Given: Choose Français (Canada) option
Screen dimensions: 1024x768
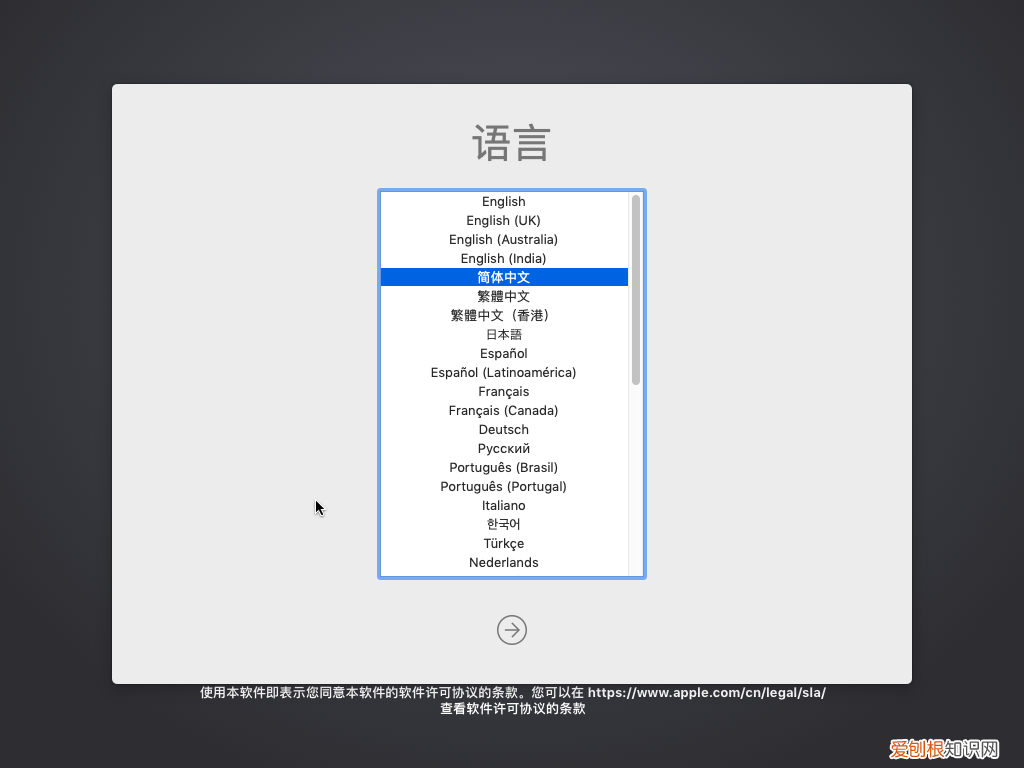Looking at the screenshot, I should pyautogui.click(x=504, y=411).
